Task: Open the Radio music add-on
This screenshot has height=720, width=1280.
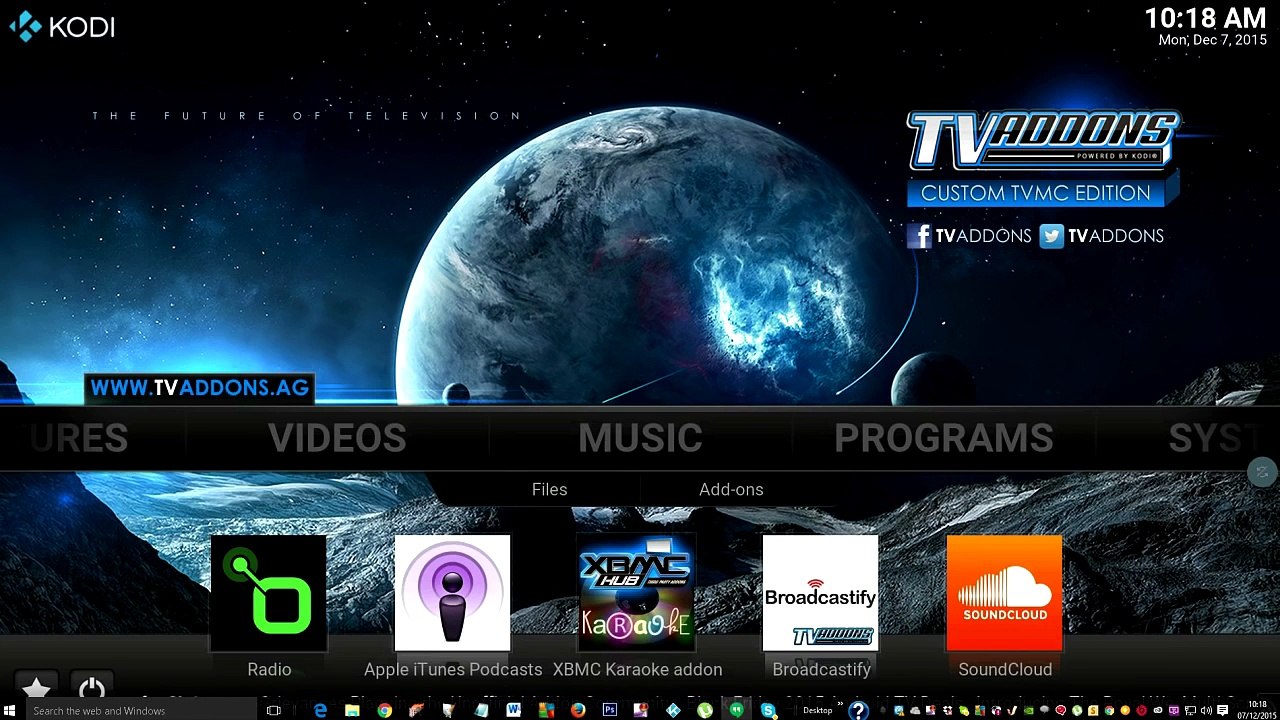Action: (x=268, y=592)
